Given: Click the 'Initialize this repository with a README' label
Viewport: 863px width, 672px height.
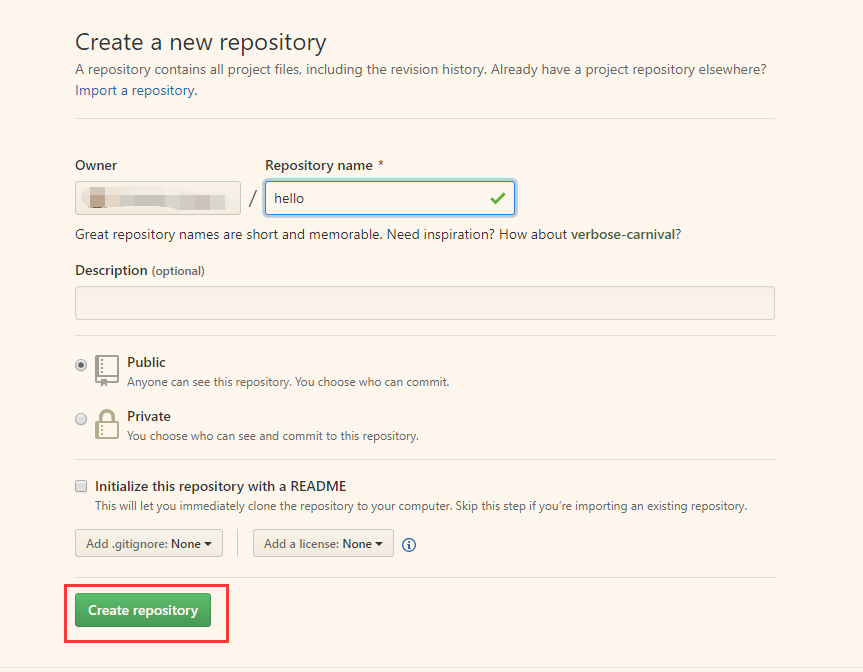Looking at the screenshot, I should click(x=221, y=487).
